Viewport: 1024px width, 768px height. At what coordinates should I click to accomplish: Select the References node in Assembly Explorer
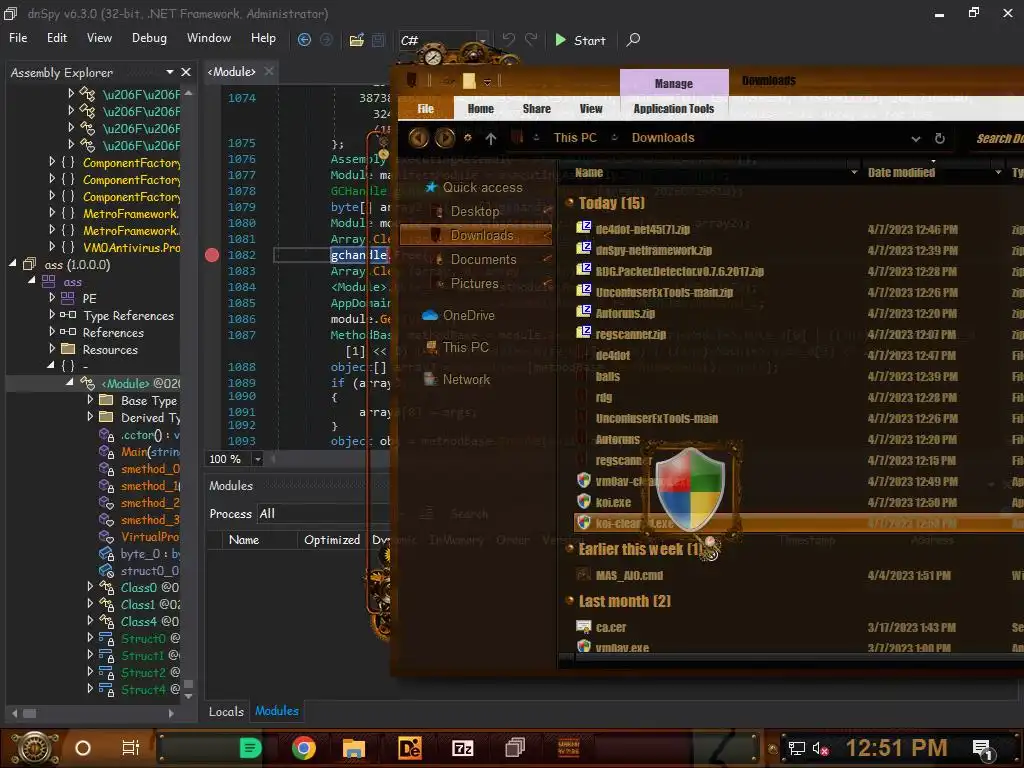tap(113, 332)
